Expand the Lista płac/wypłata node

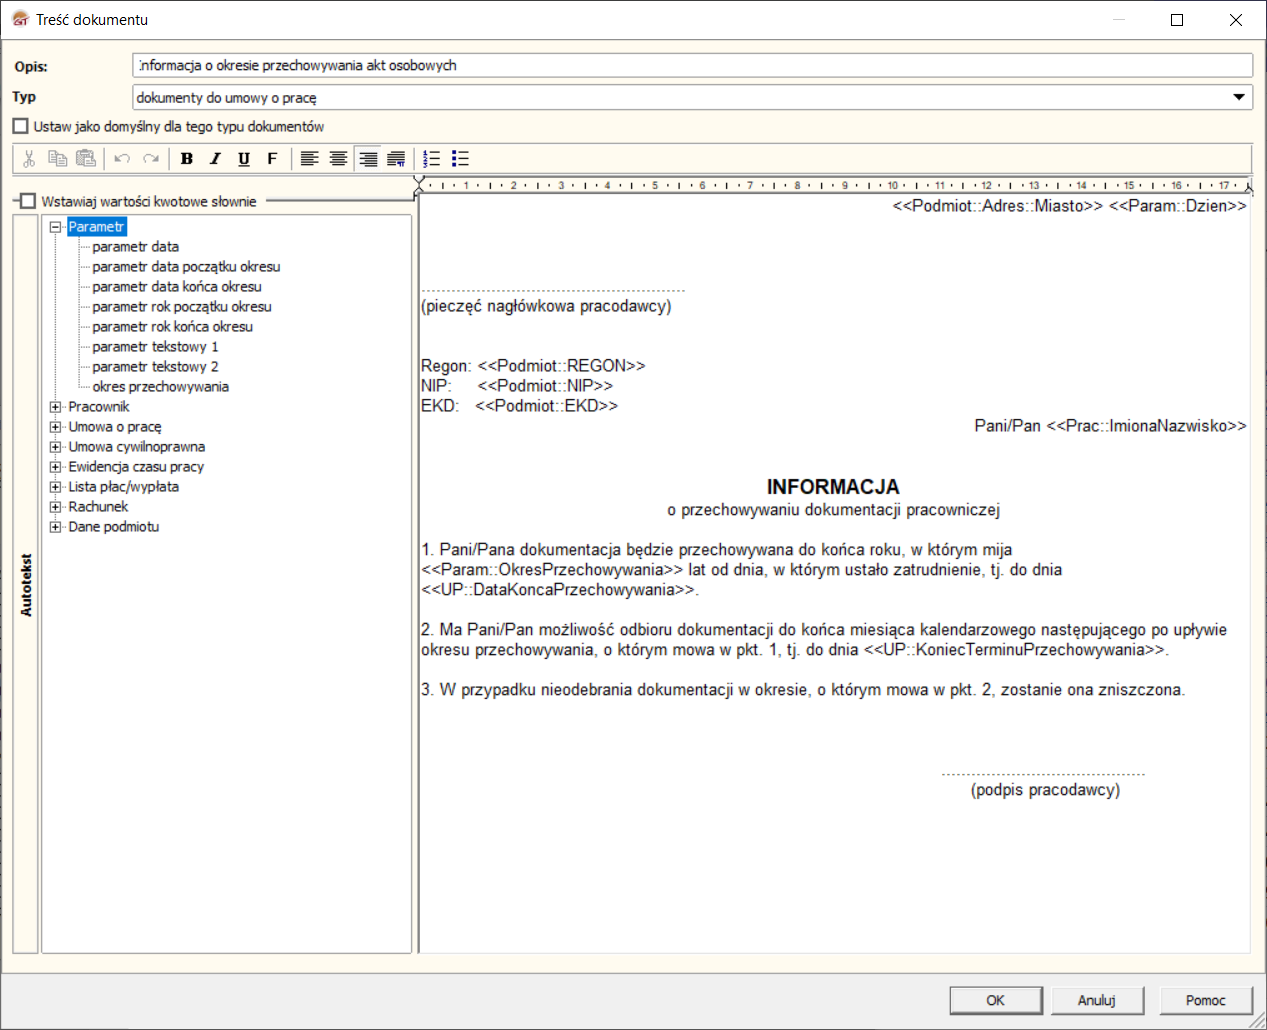click(56, 487)
